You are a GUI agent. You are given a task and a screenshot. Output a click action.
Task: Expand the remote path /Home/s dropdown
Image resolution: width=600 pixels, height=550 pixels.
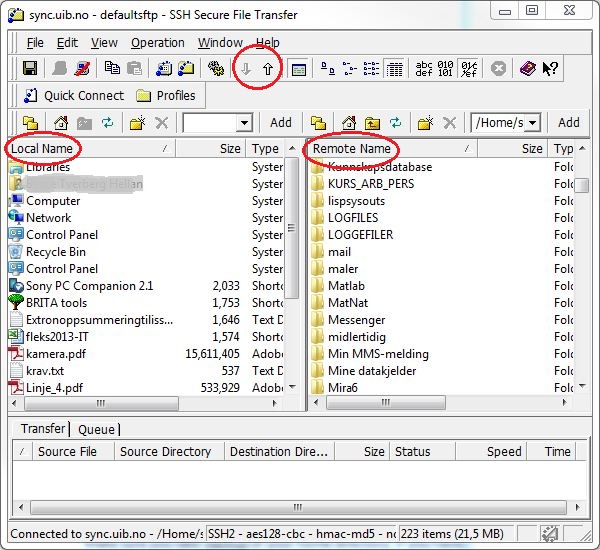click(531, 123)
